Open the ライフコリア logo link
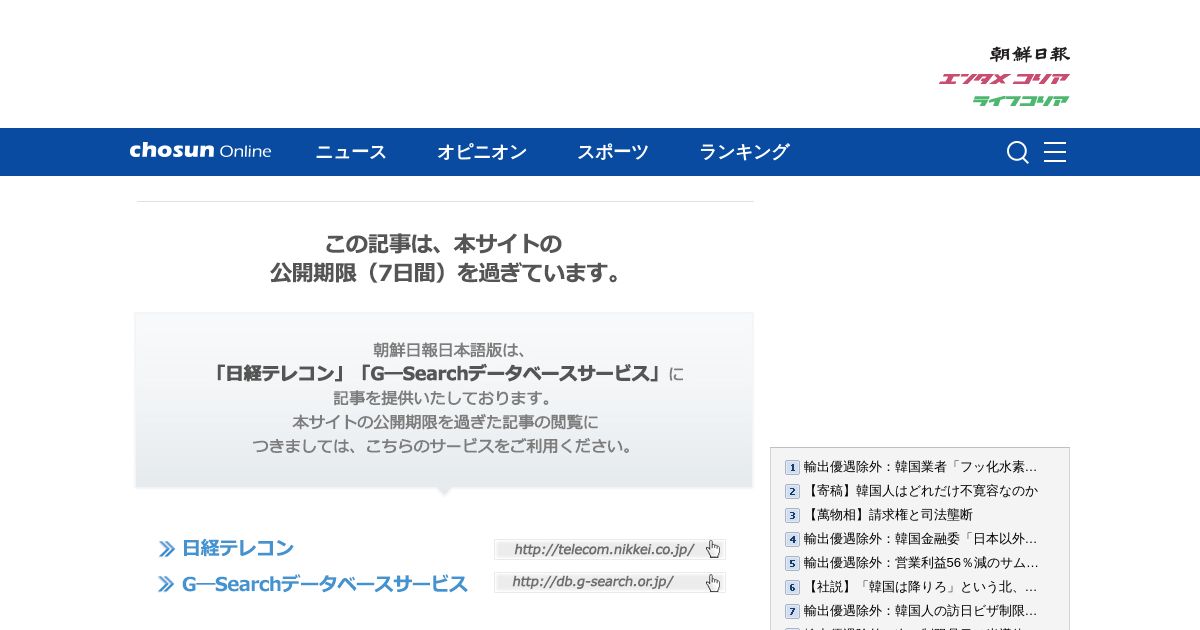This screenshot has height=630, width=1200. pyautogui.click(x=1021, y=100)
